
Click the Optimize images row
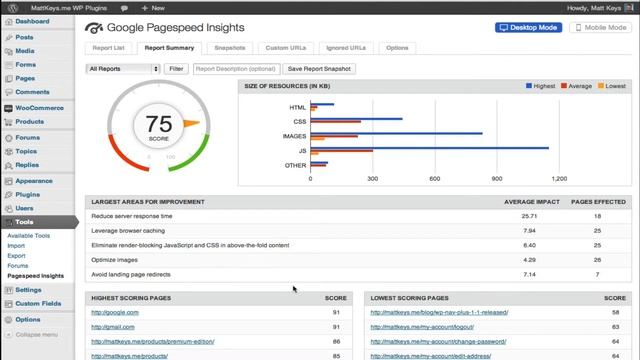tap(358, 260)
